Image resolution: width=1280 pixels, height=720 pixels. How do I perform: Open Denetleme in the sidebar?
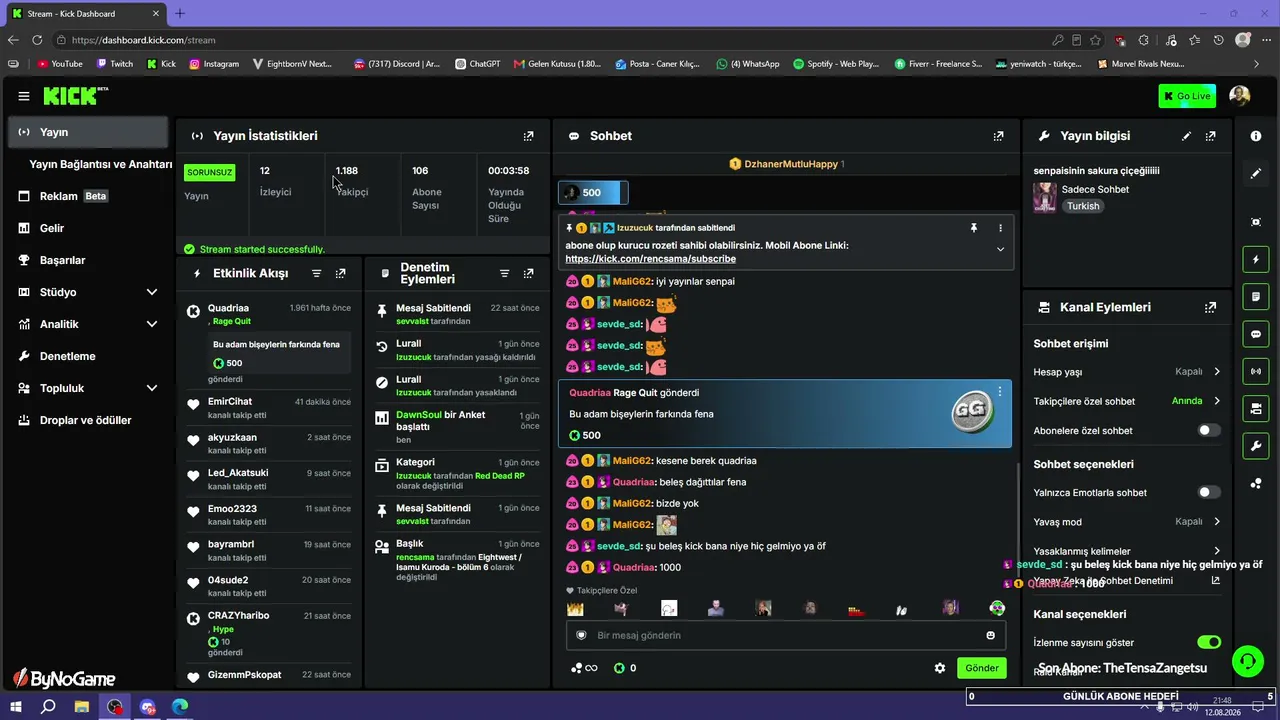pyautogui.click(x=88, y=356)
